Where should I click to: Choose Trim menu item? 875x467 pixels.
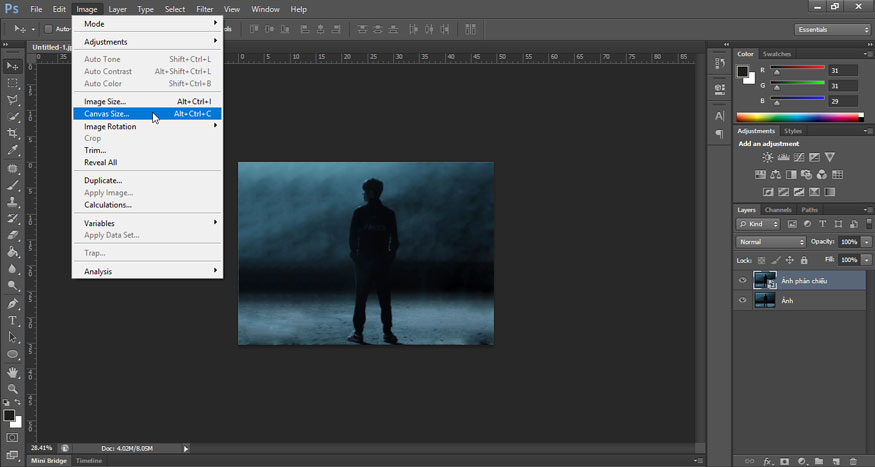147,150
